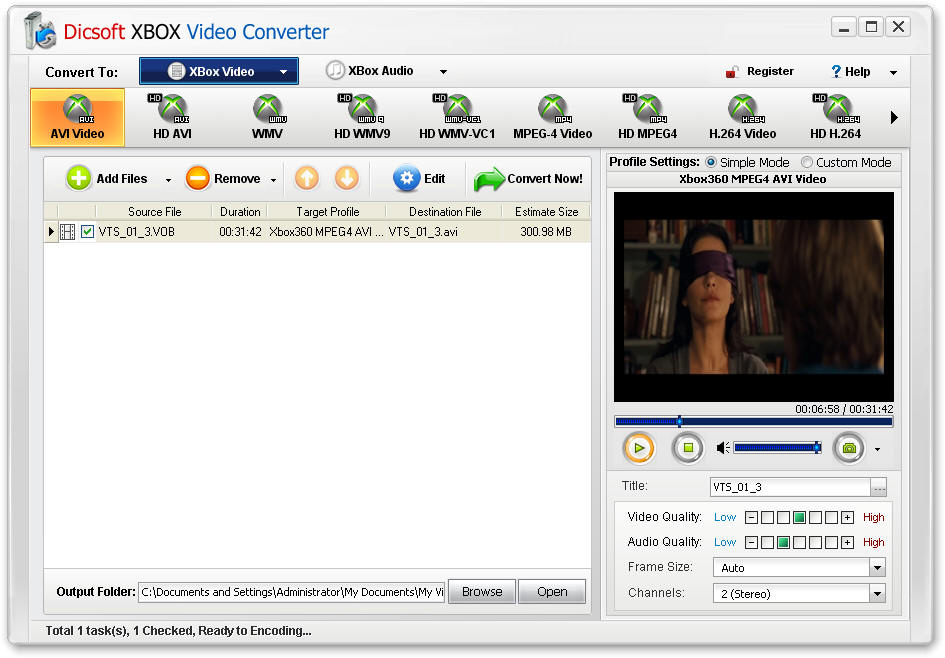Open the XBox Audio dropdown arrow
The height and width of the screenshot is (658, 945).
[444, 72]
